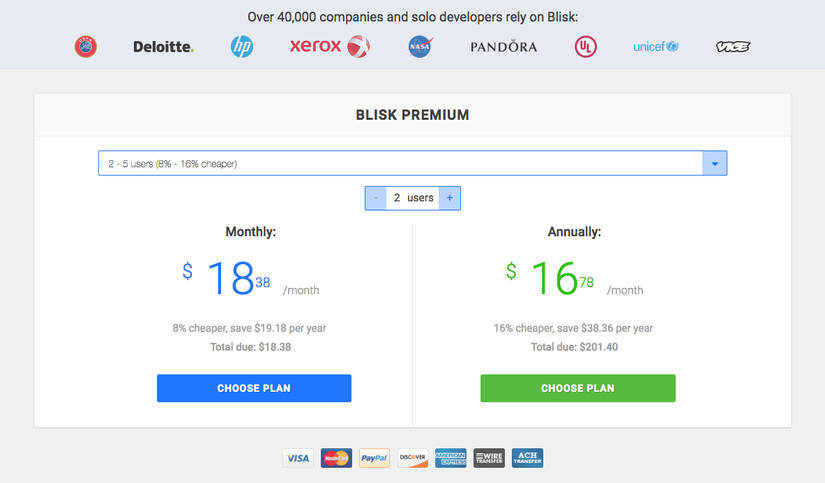
Task: Increase user count with plus button
Action: click(450, 198)
